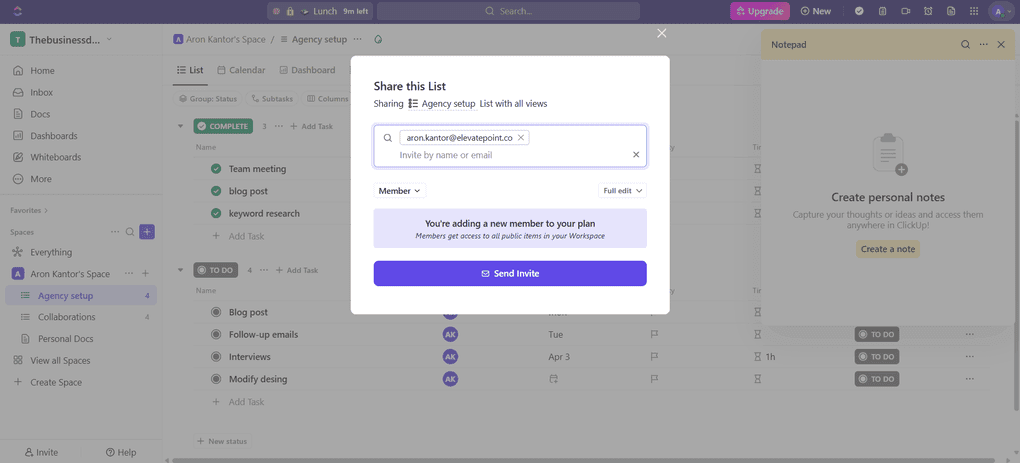Open the ellipsis menu of the COMPLETE group
The width and height of the screenshot is (1020, 463).
(x=278, y=126)
